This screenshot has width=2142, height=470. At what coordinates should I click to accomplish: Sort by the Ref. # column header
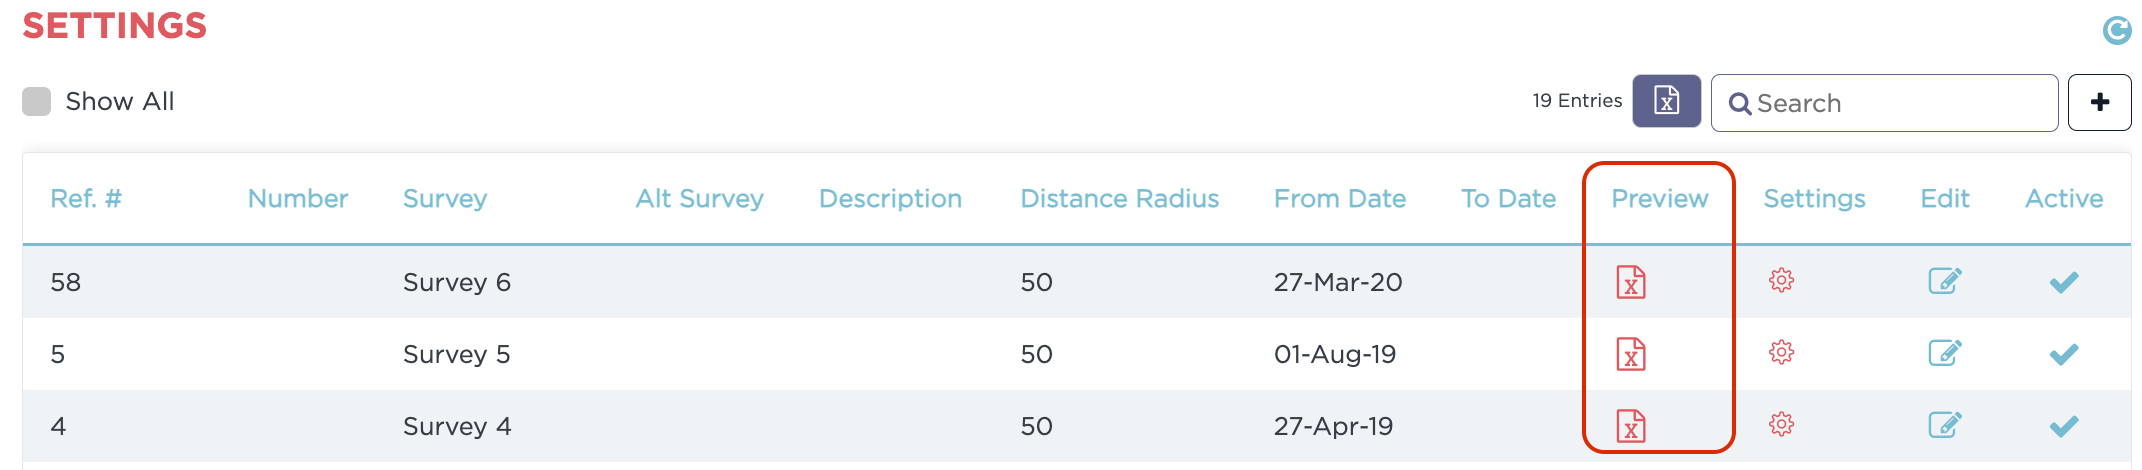pyautogui.click(x=86, y=199)
